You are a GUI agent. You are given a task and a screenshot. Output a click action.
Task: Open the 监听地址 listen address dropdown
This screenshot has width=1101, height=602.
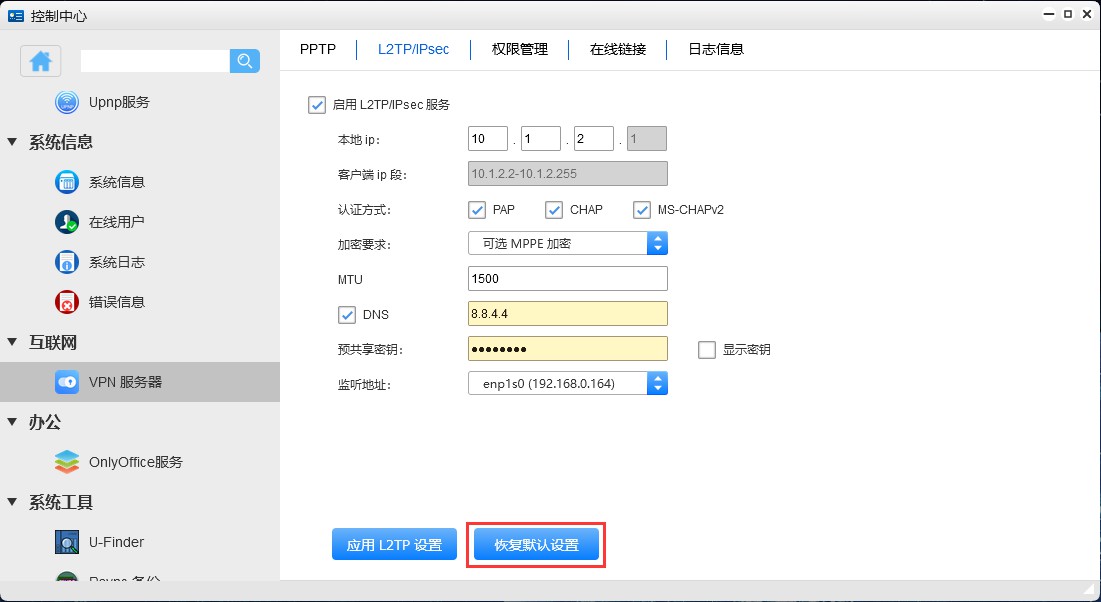[x=657, y=383]
